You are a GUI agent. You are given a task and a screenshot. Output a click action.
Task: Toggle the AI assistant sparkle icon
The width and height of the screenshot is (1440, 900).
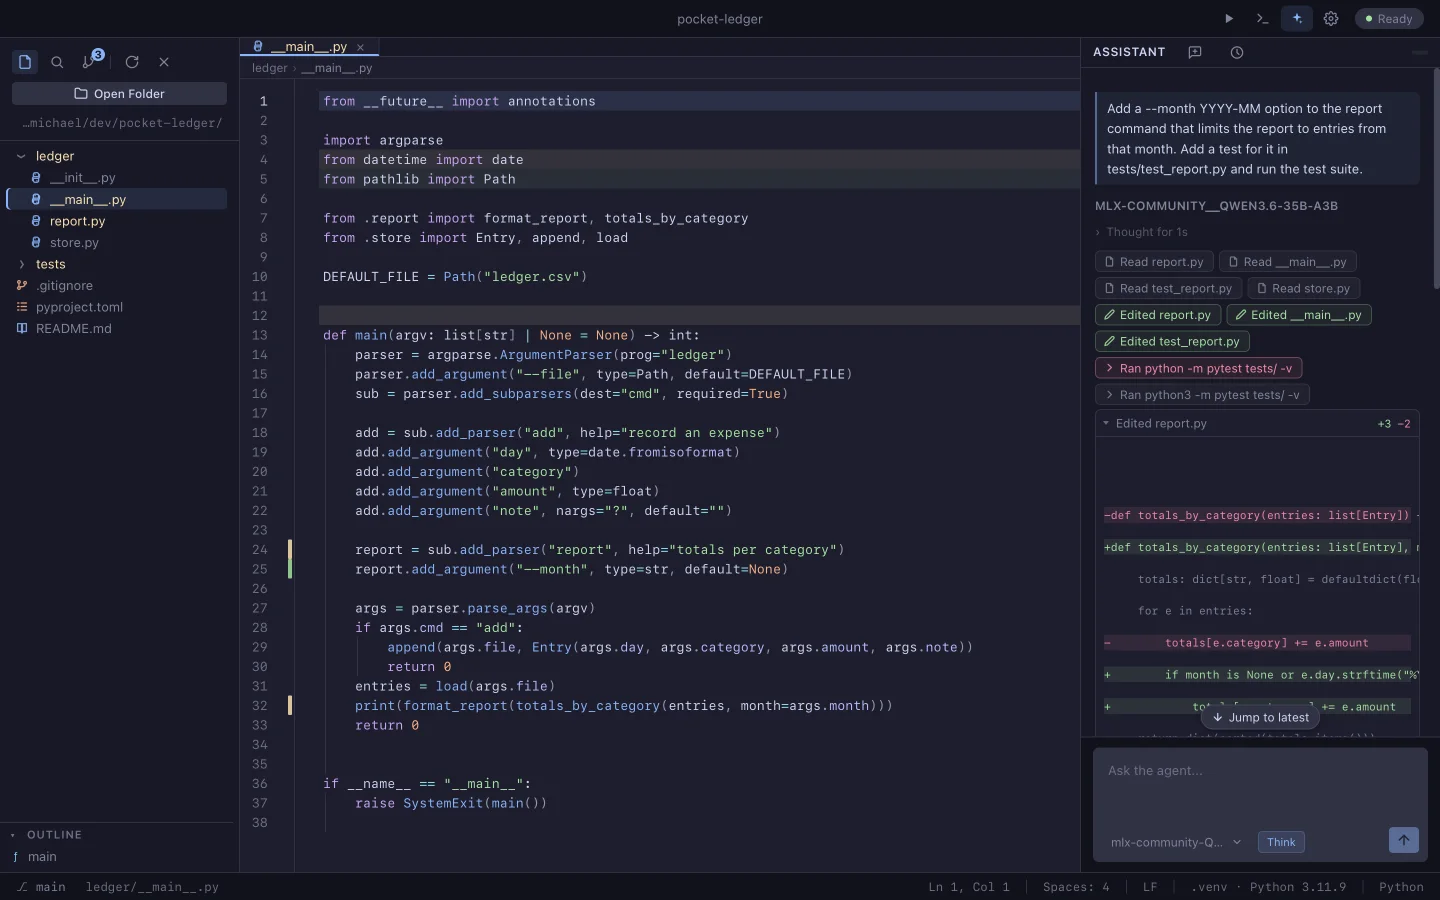[x=1297, y=18]
